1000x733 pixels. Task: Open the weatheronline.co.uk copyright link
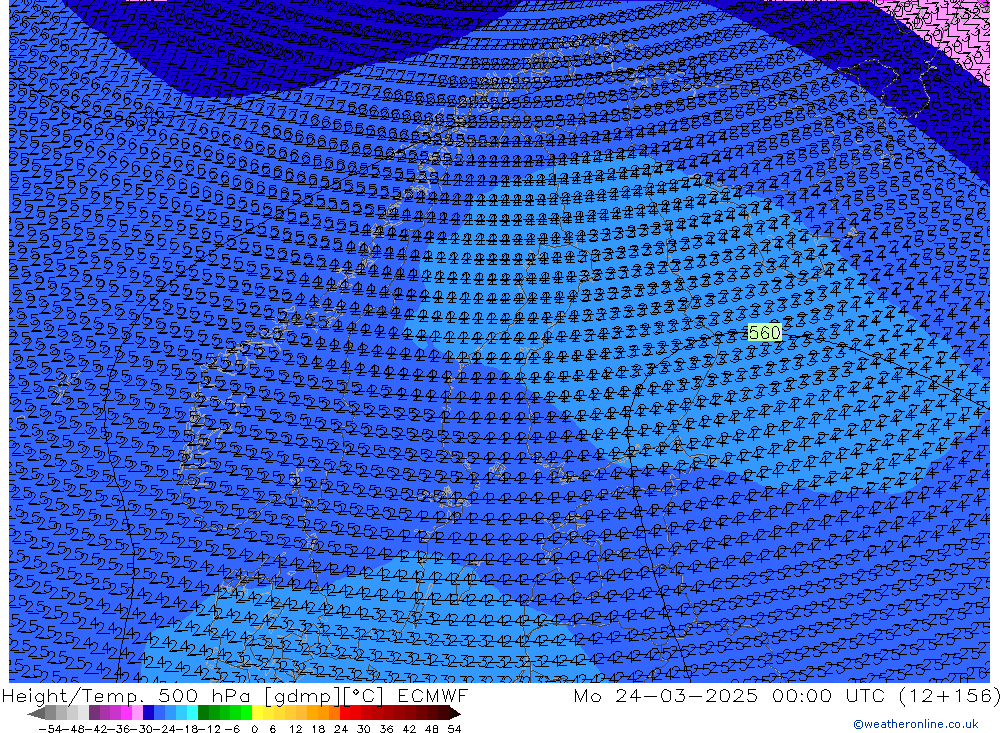point(915,723)
